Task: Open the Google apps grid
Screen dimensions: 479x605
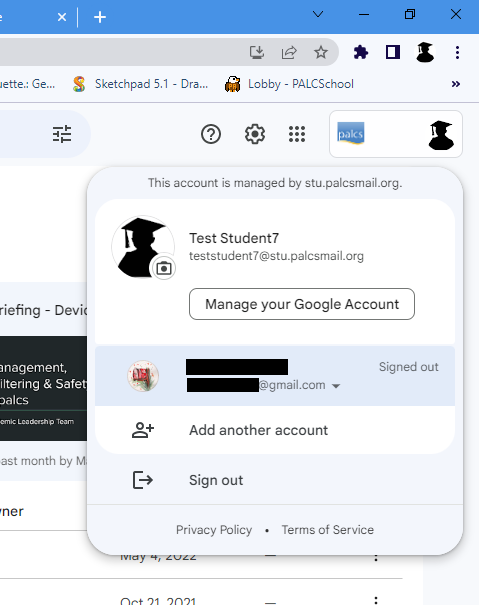Action: coord(297,134)
